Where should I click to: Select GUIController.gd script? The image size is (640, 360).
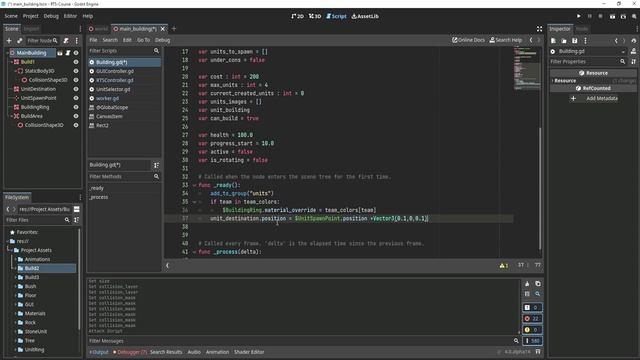115,71
